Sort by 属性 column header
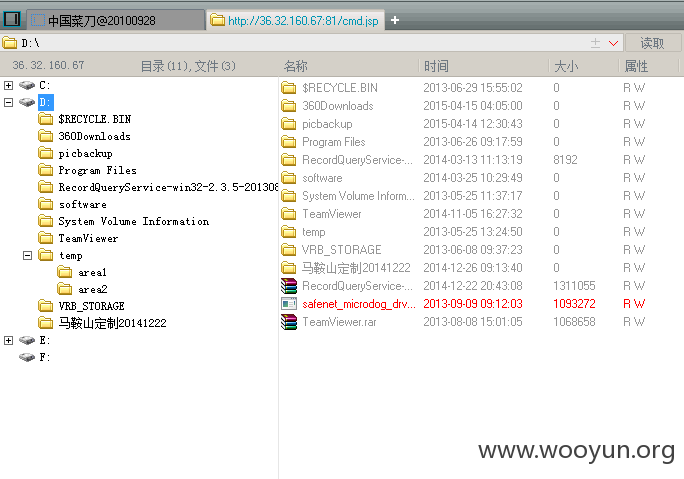This screenshot has height=479, width=684. tap(636, 66)
